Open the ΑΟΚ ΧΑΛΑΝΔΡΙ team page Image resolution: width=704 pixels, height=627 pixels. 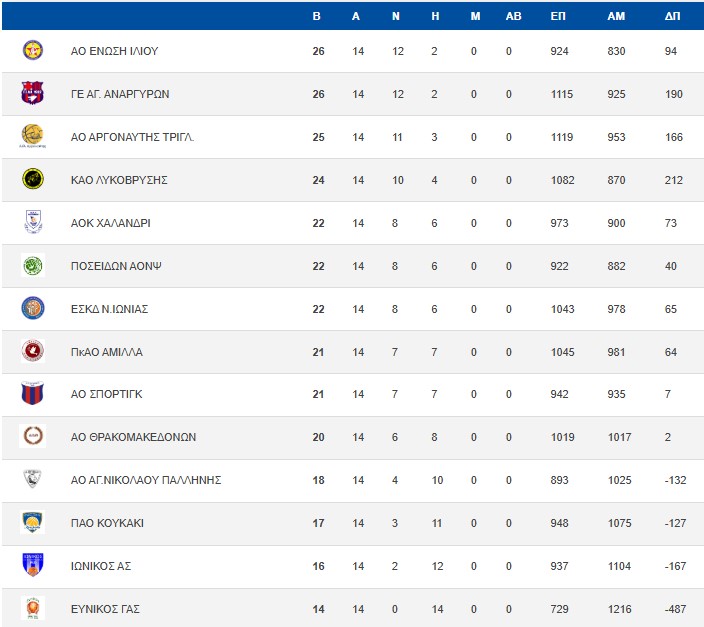pos(111,223)
